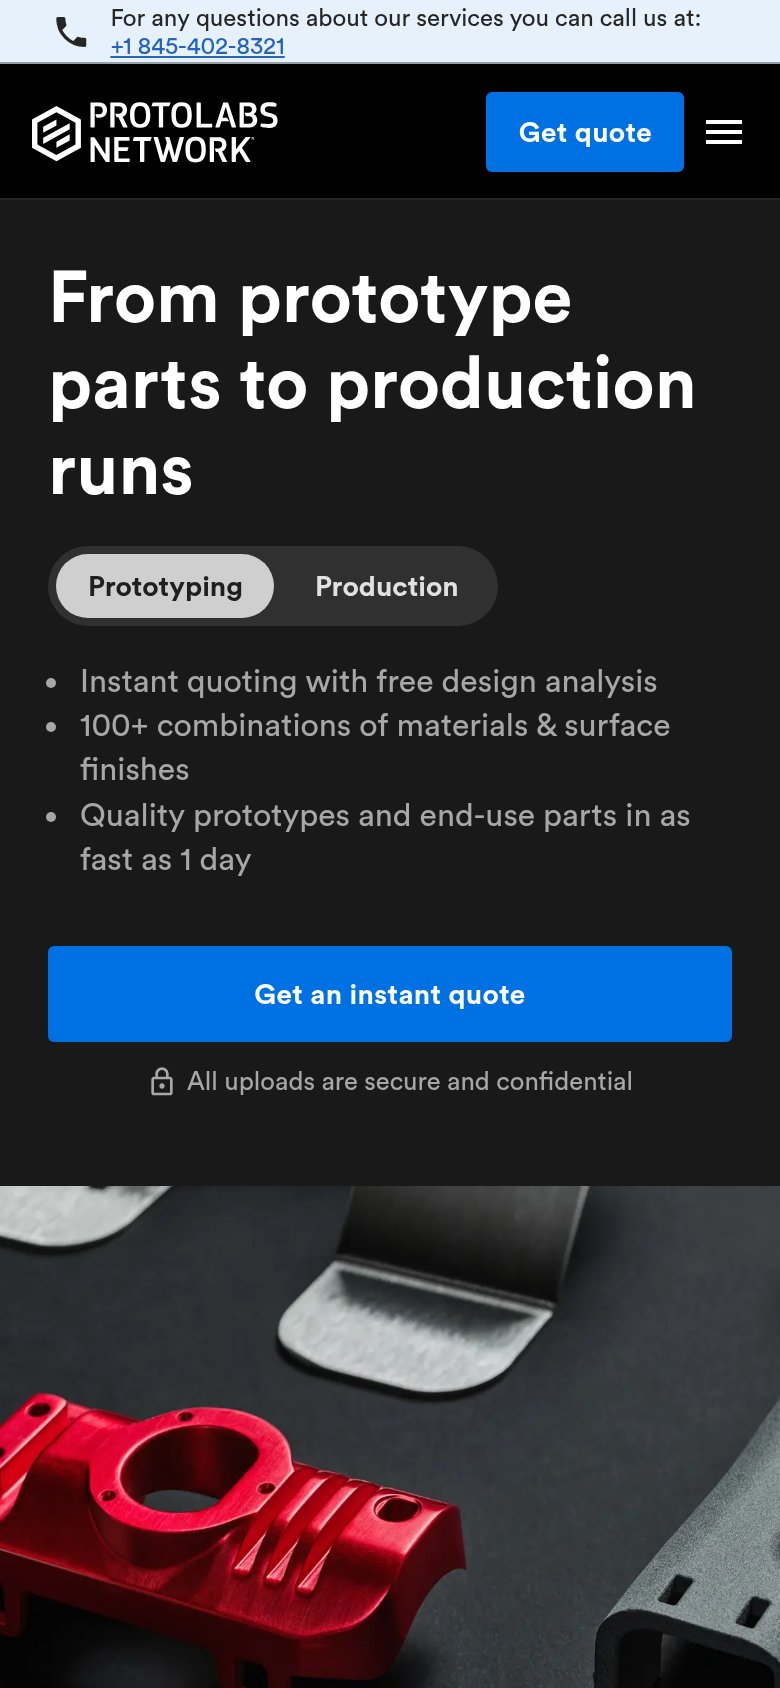Call the +1 845-402-8321 phone link
Viewport: 780px width, 1688px height.
click(x=198, y=46)
